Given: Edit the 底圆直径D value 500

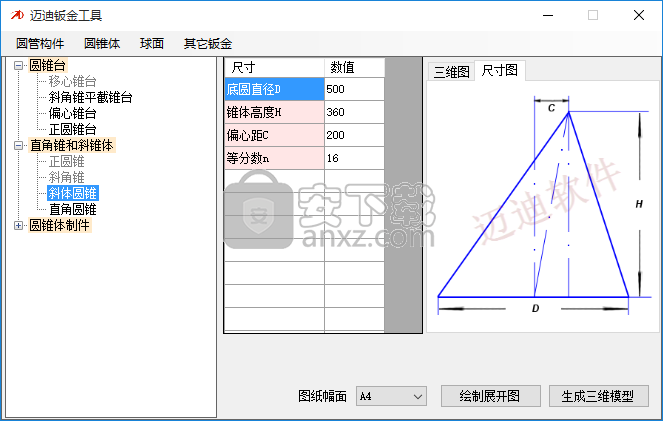Looking at the screenshot, I should point(354,89).
